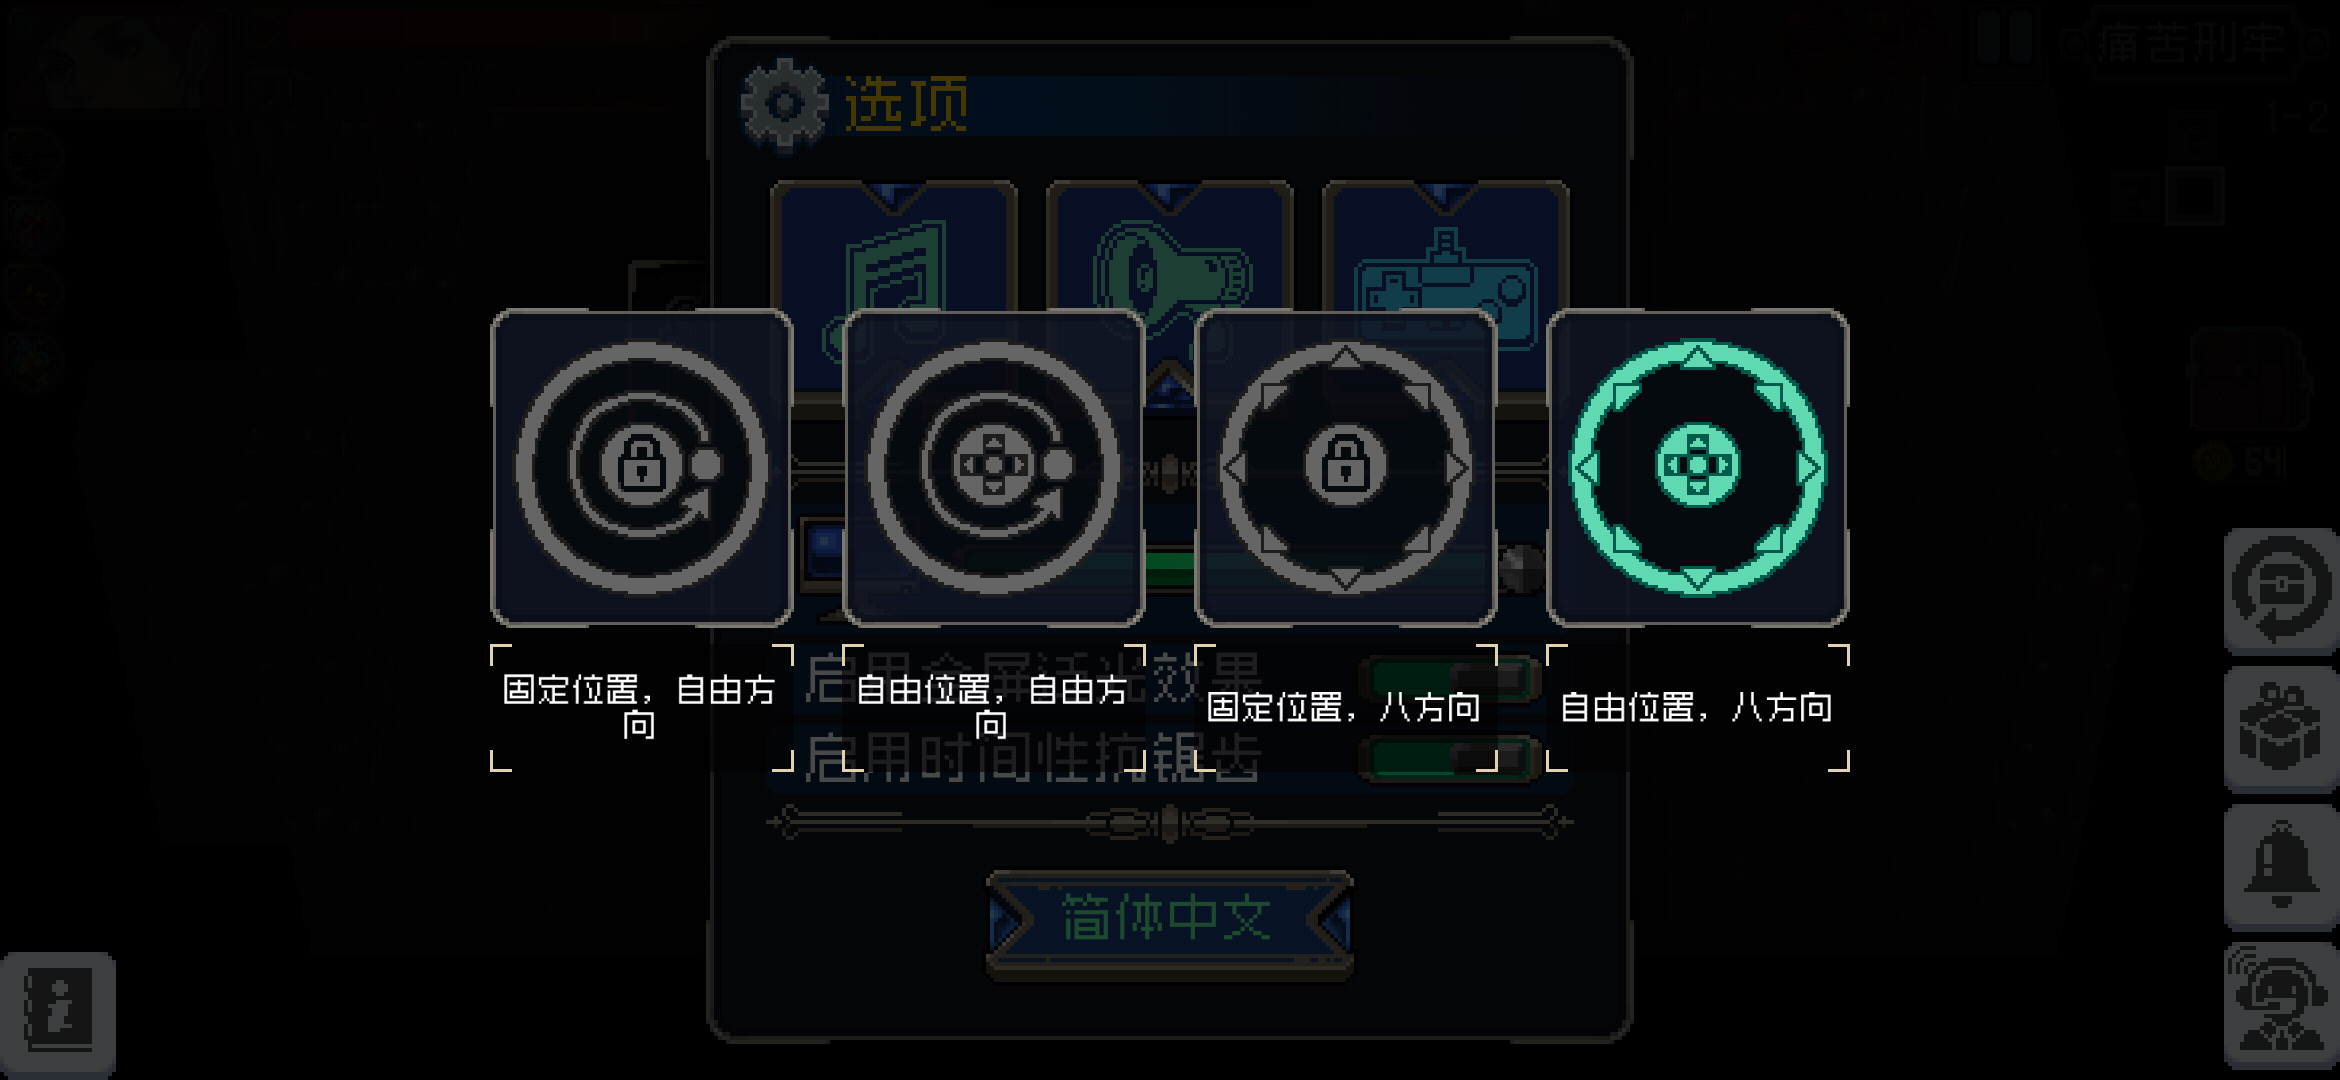
Task: Select fixed position, free direction joystick
Action: pos(642,467)
